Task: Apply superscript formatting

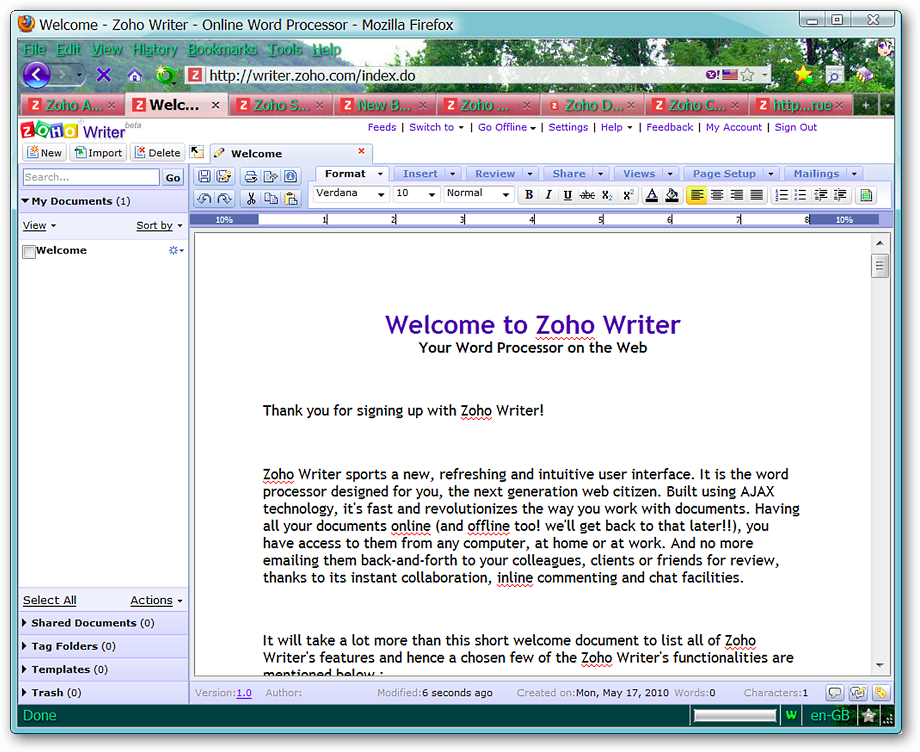Action: tap(628, 195)
